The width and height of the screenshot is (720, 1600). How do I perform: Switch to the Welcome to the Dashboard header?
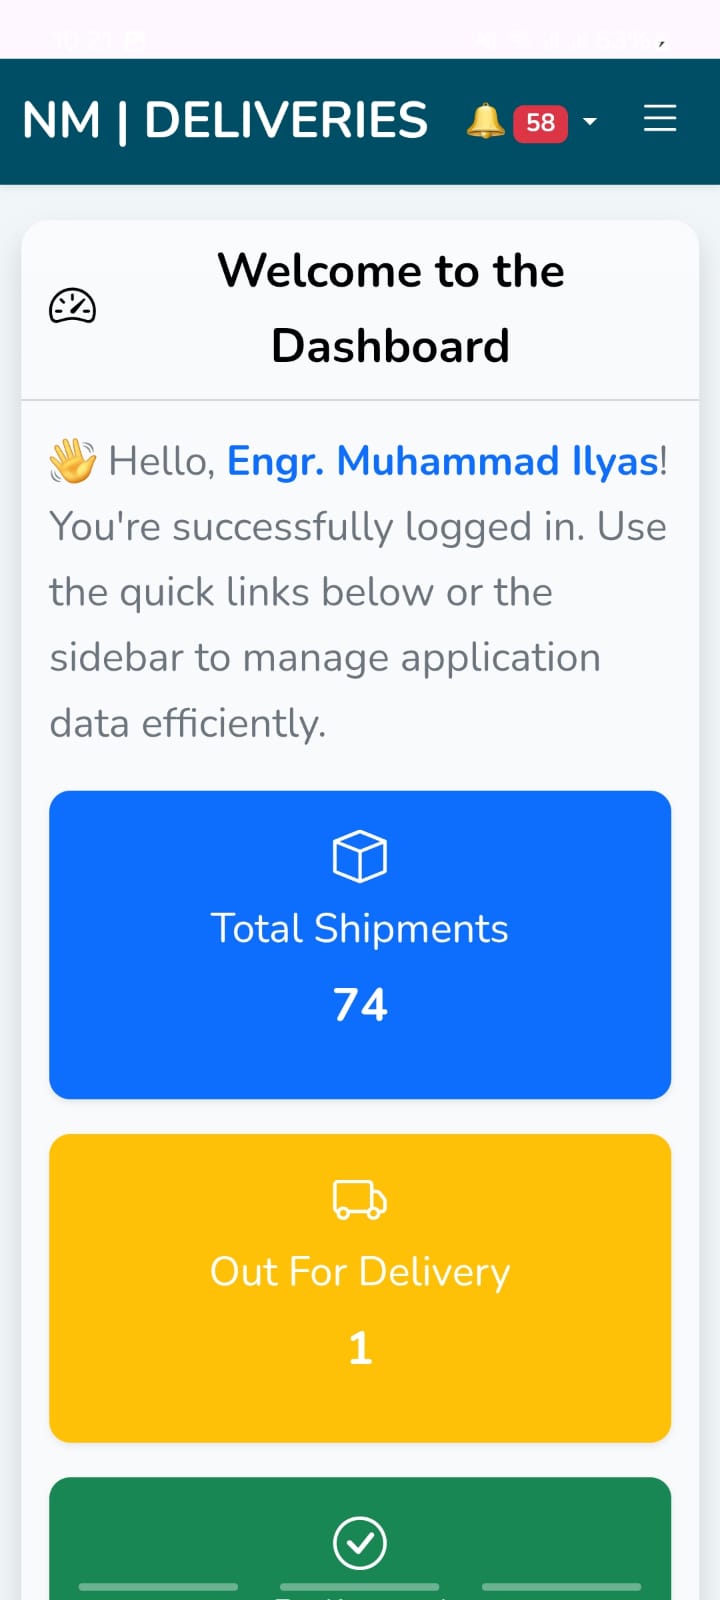390,308
